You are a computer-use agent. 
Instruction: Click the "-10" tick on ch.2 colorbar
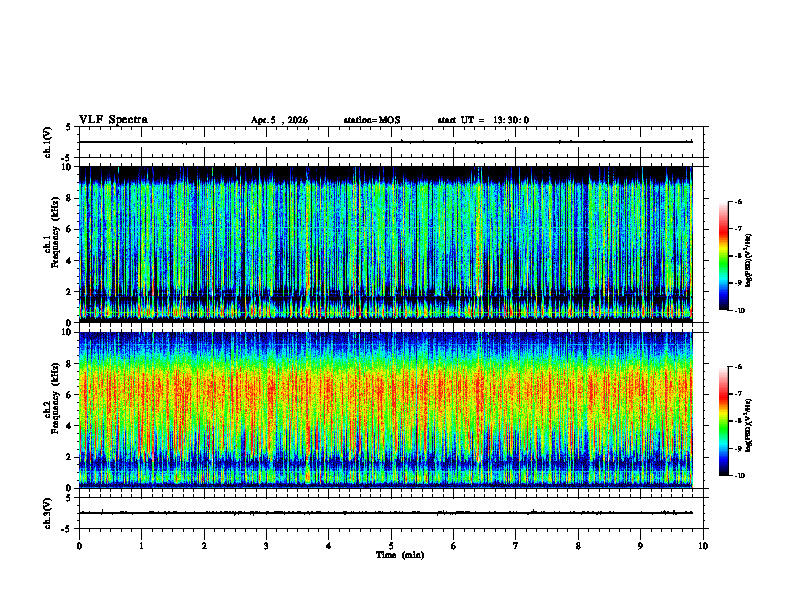[740, 476]
